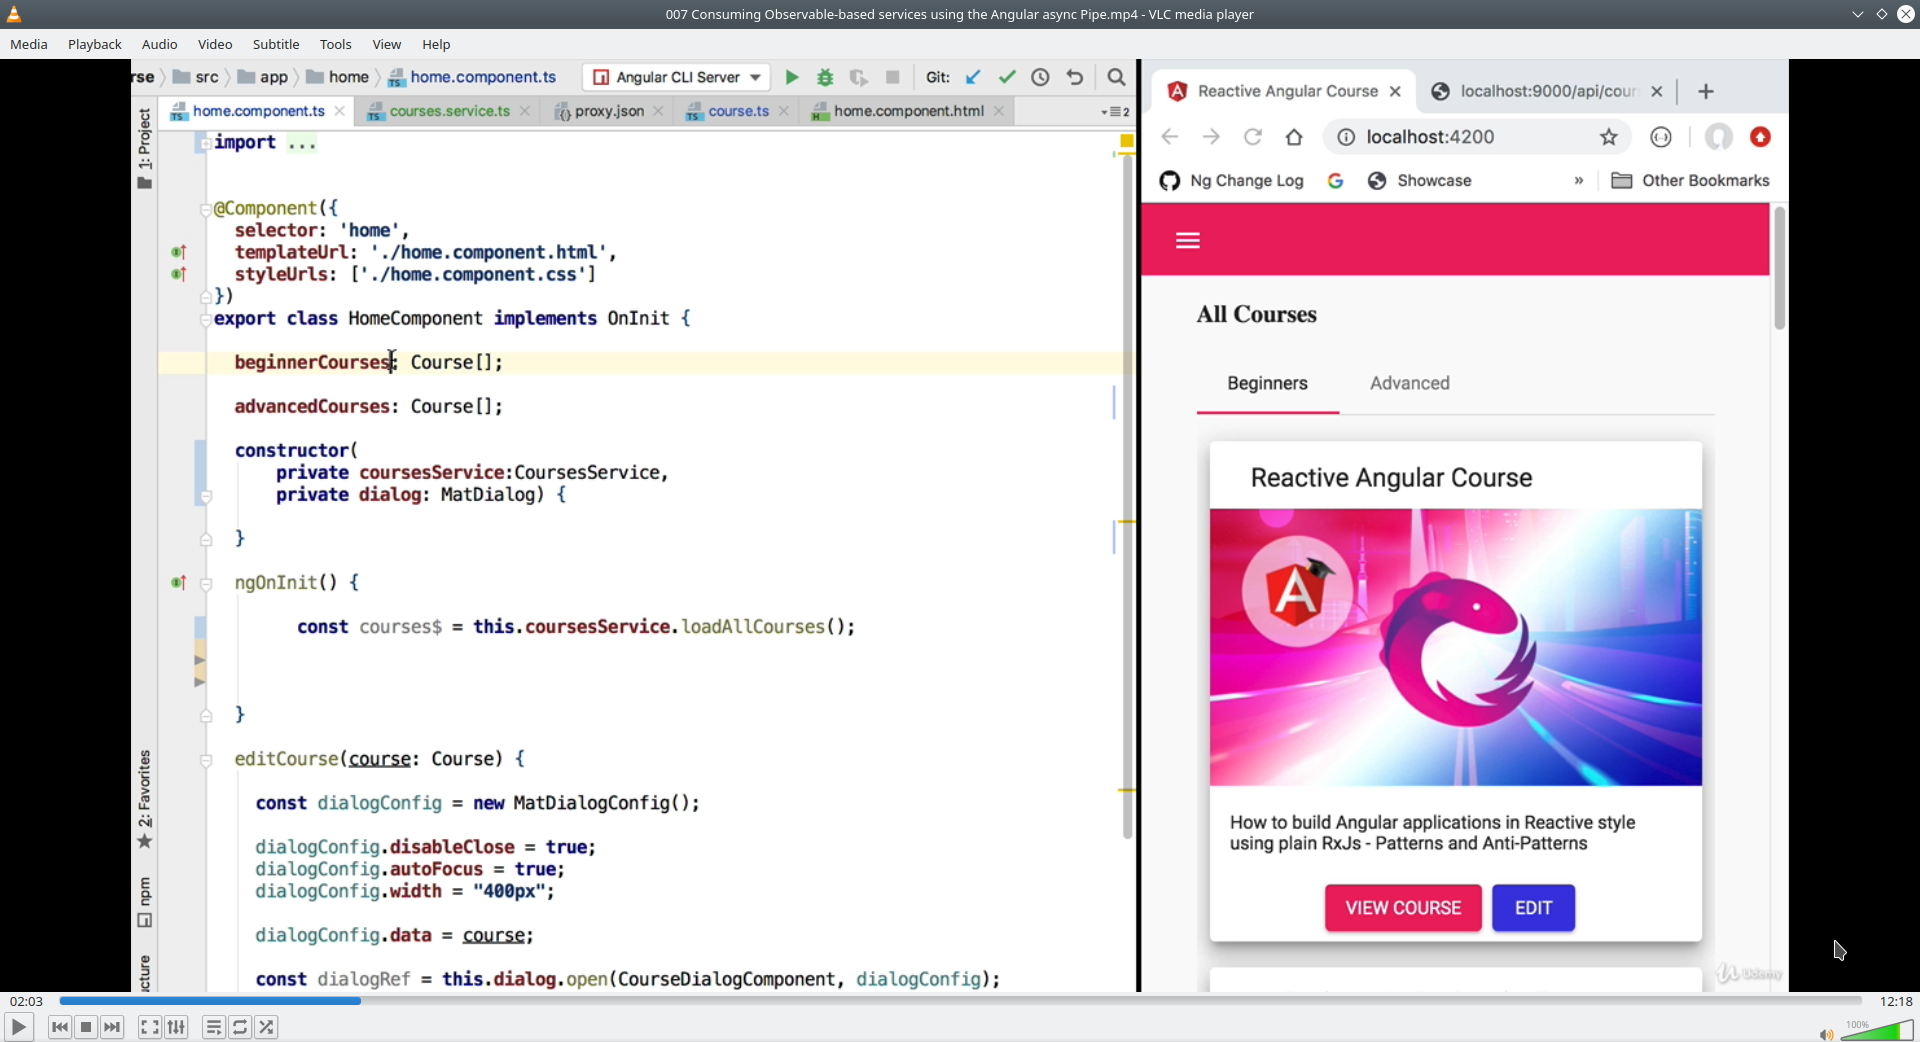
Task: Click the browser forward arrow
Action: [x=1211, y=137]
